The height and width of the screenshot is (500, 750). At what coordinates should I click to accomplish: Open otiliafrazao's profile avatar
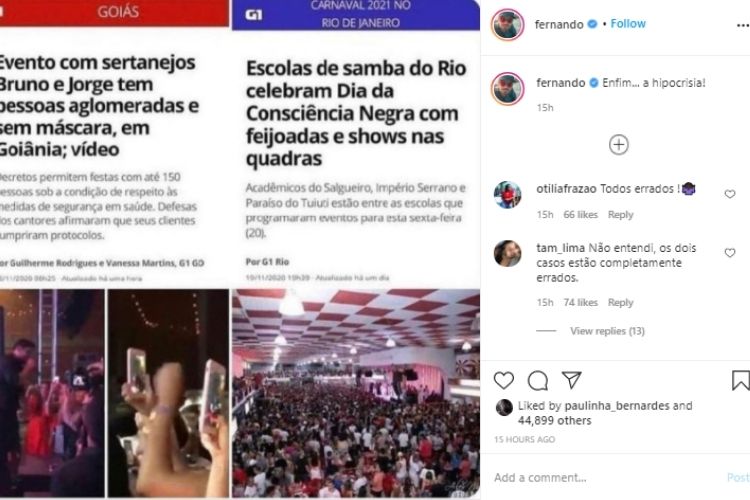[507, 195]
